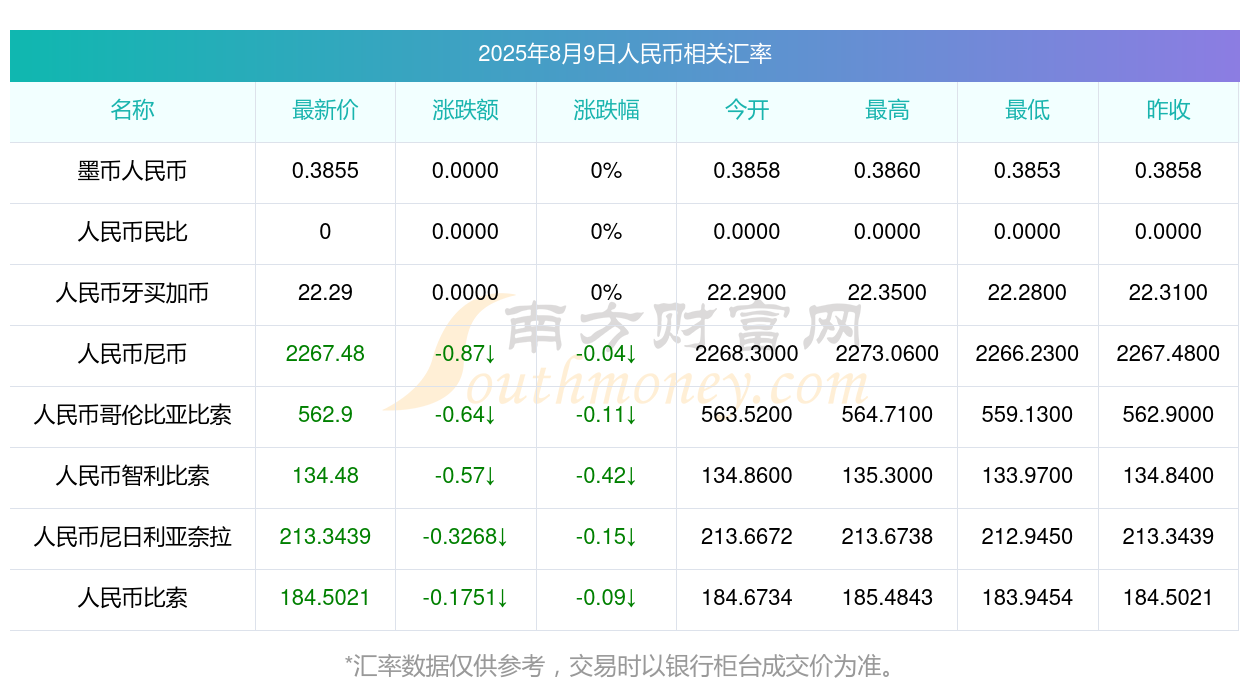Click the 人民币牙买加币 row name
The height and width of the screenshot is (698, 1250).
(x=132, y=293)
